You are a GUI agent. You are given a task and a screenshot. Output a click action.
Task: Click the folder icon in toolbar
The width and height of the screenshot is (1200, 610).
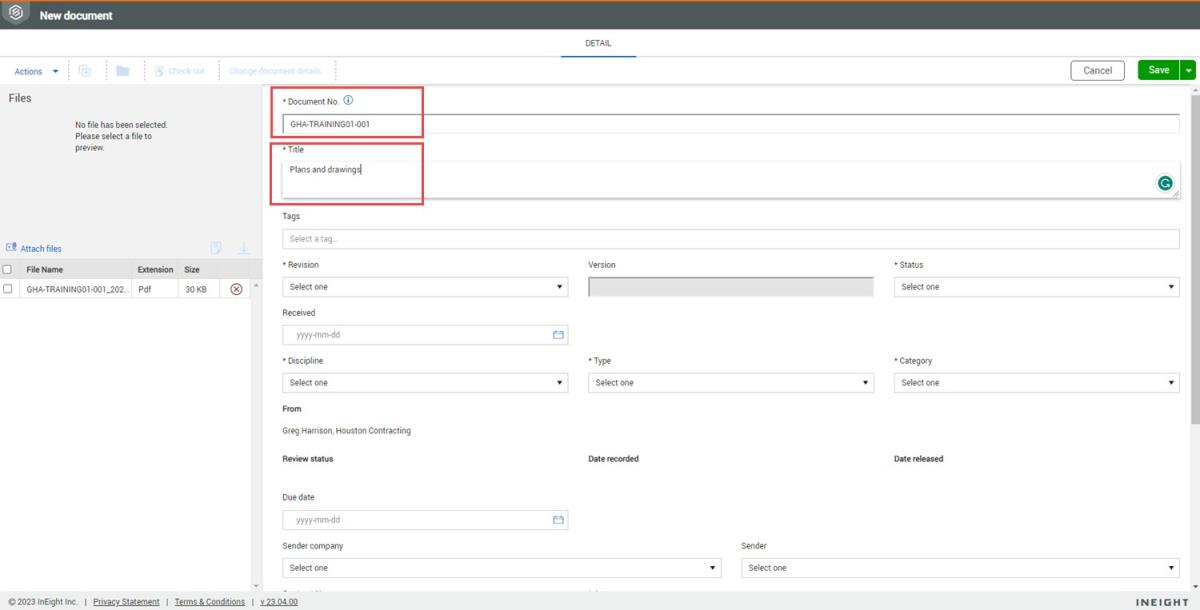pyautogui.click(x=122, y=71)
